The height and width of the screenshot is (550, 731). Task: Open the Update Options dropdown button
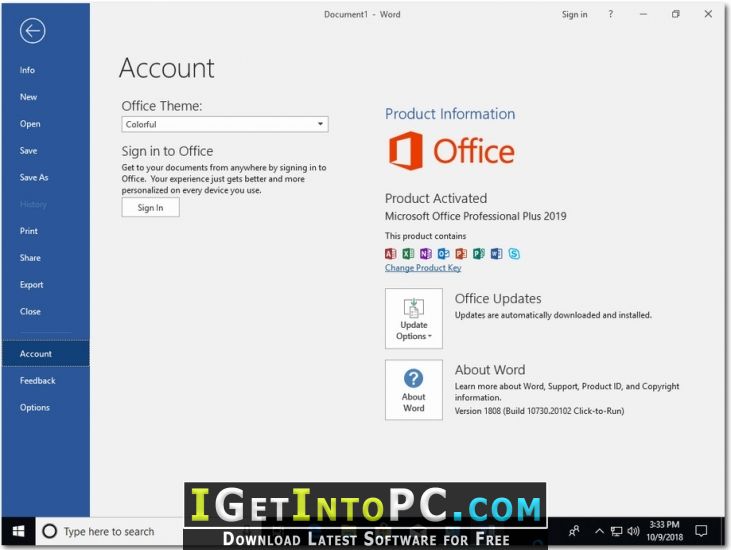coord(414,318)
